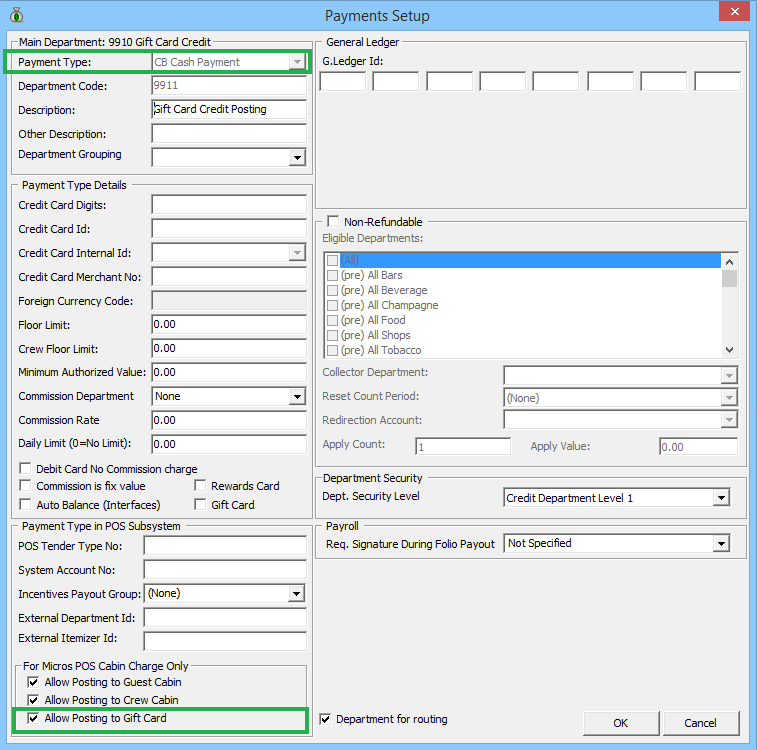
Task: Click the first G.Ledger Id box
Action: click(x=343, y=81)
